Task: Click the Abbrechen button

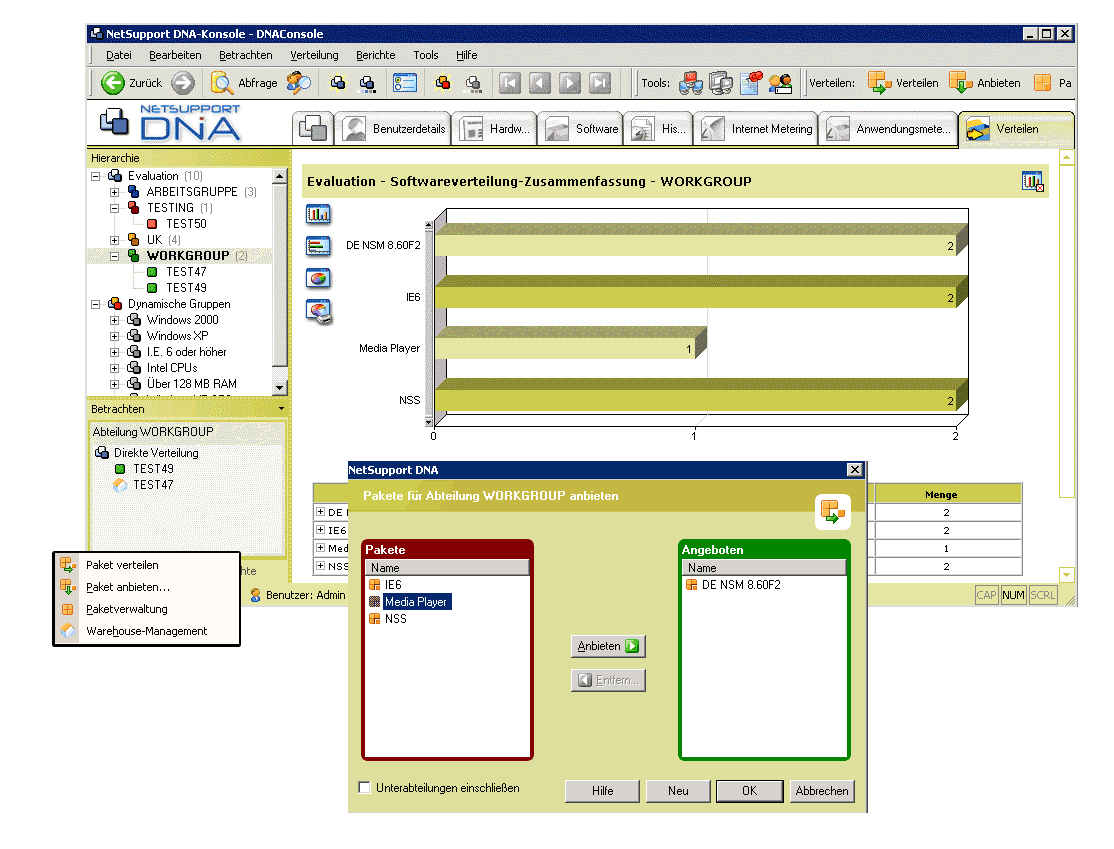Action: click(x=822, y=791)
